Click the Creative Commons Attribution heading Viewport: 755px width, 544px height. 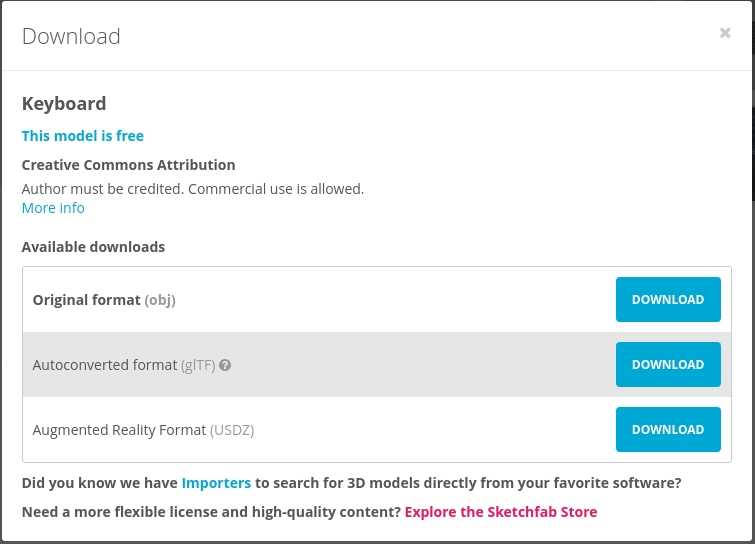click(128, 165)
